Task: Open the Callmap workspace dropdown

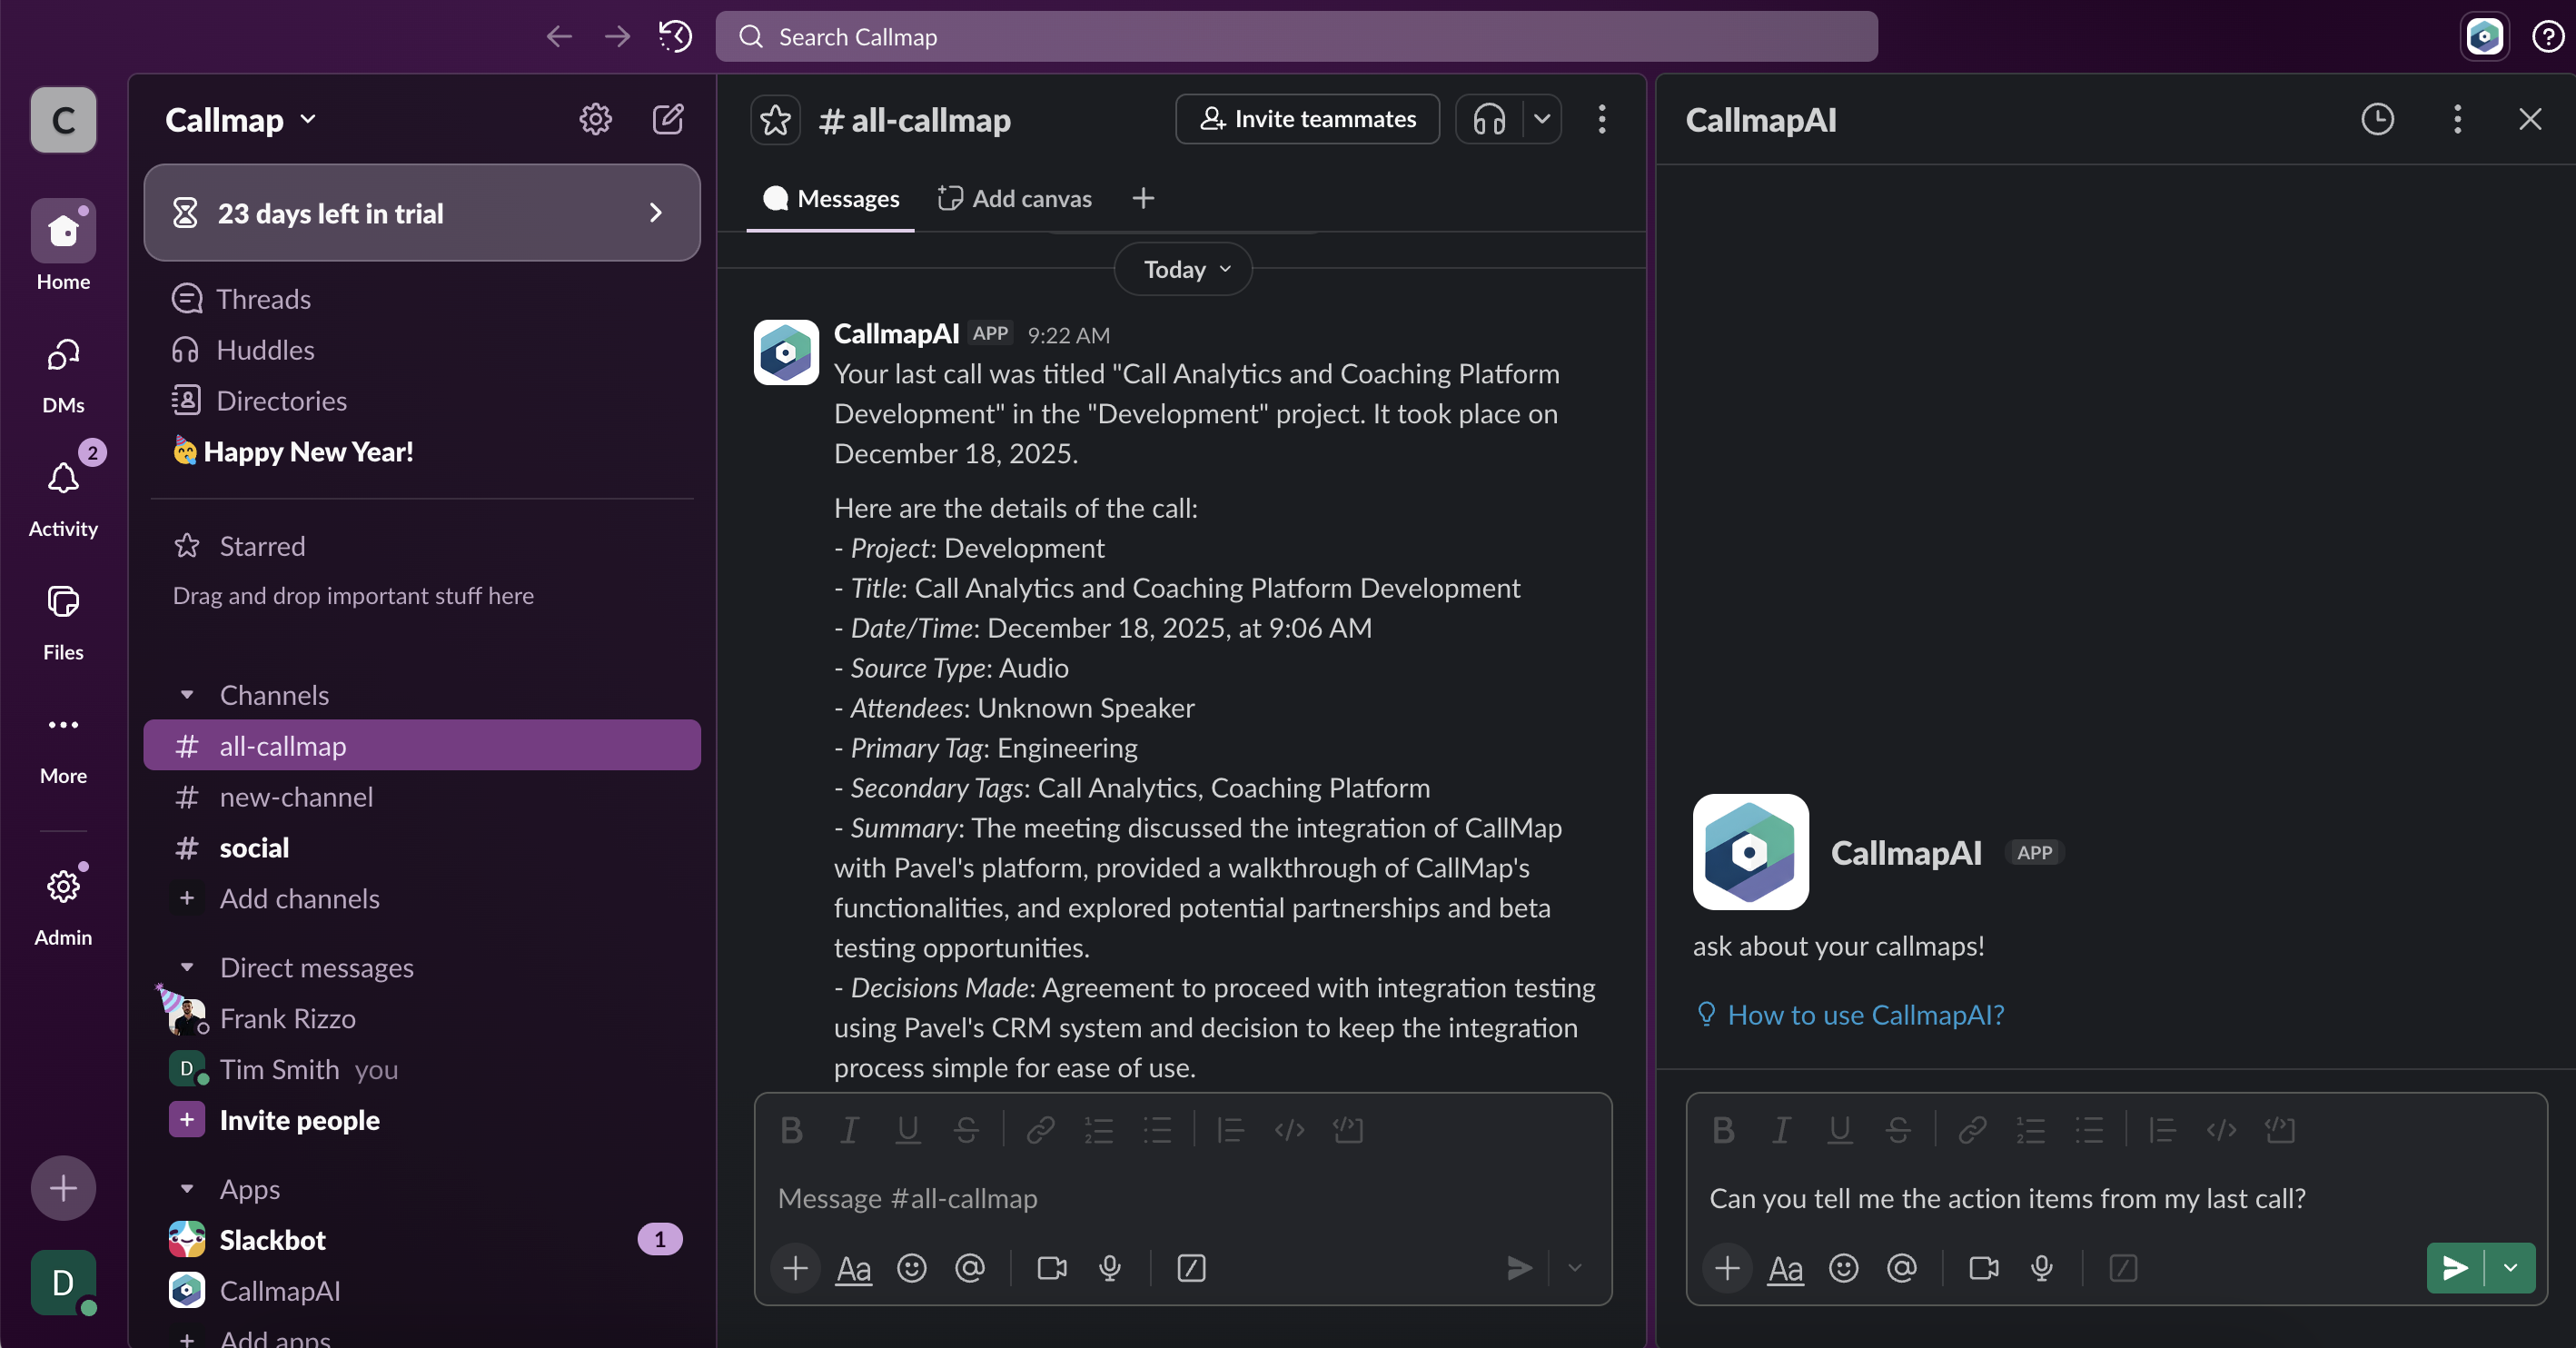Action: (x=241, y=119)
